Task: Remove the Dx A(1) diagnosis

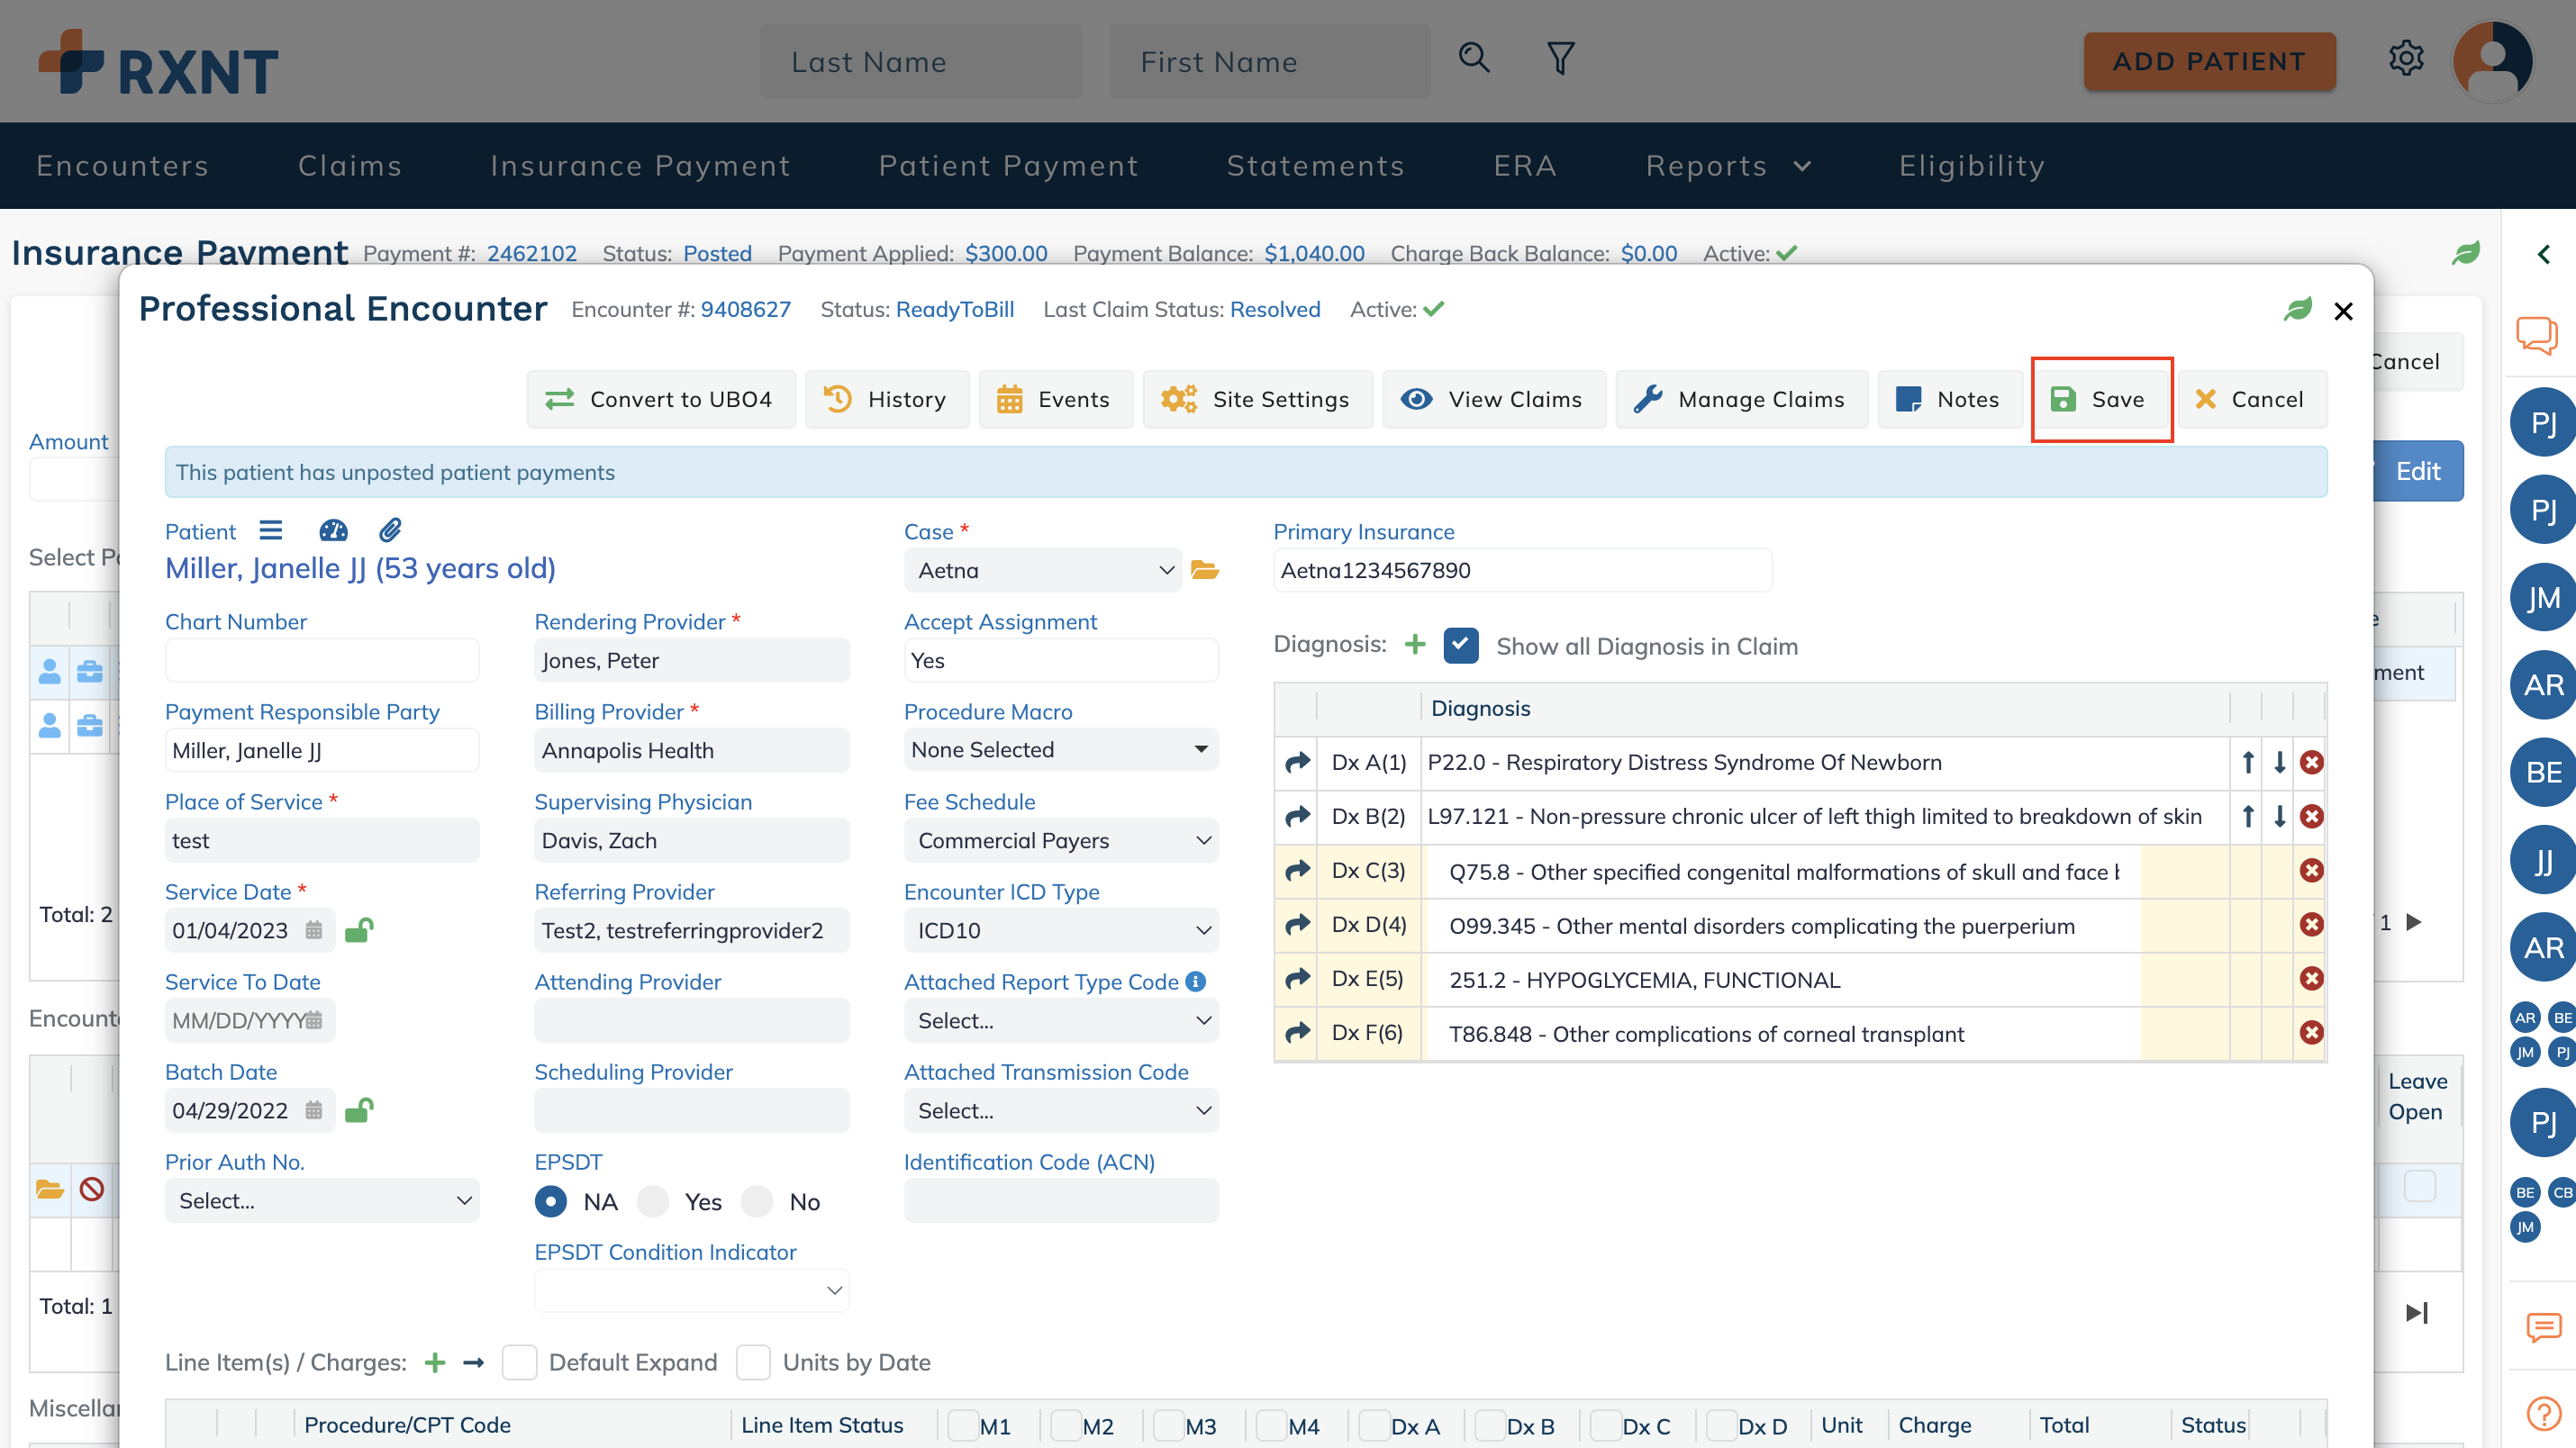Action: [x=2311, y=762]
